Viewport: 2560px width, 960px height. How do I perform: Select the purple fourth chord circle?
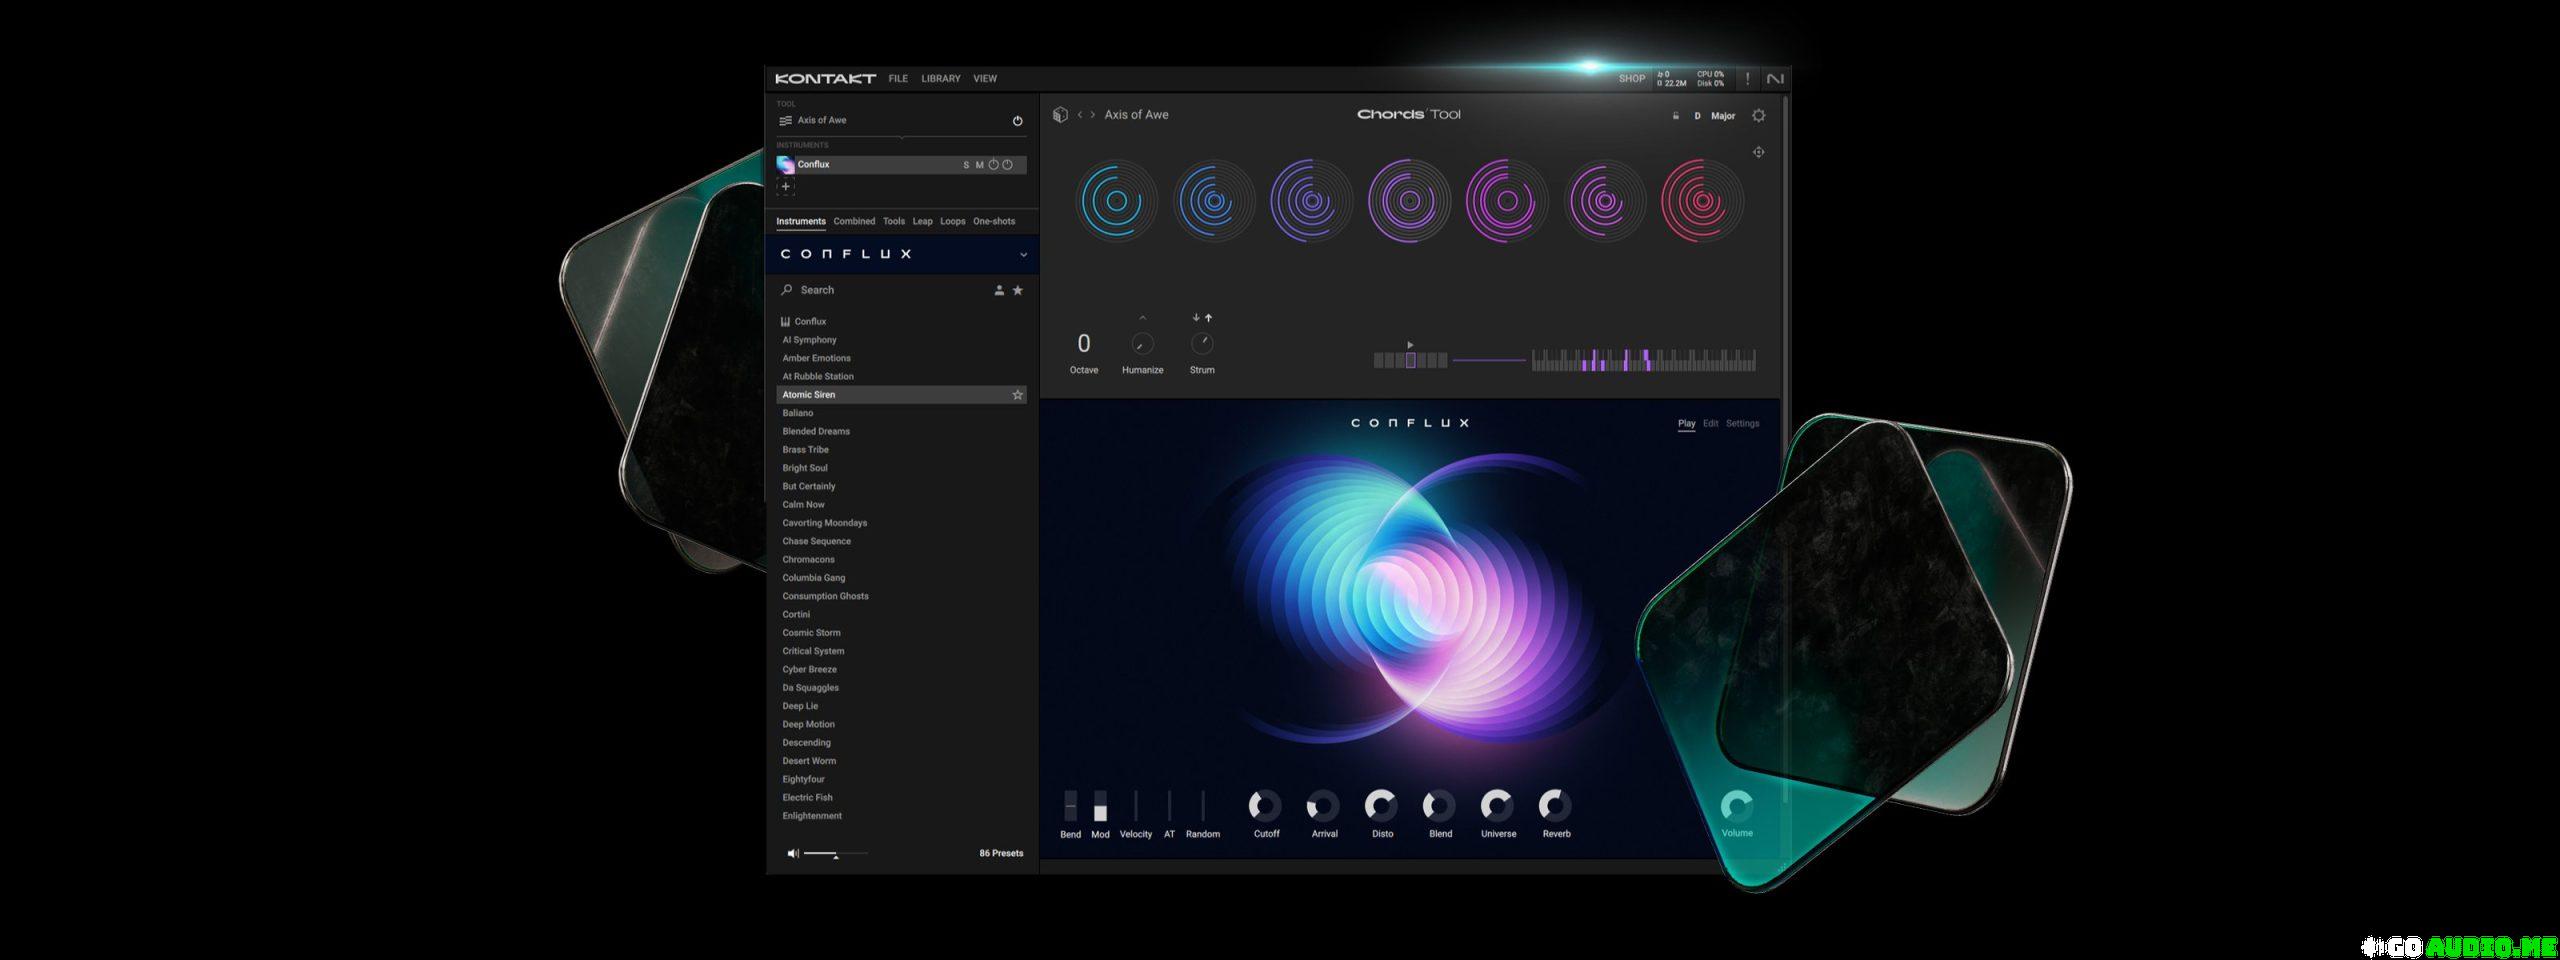click(1409, 201)
